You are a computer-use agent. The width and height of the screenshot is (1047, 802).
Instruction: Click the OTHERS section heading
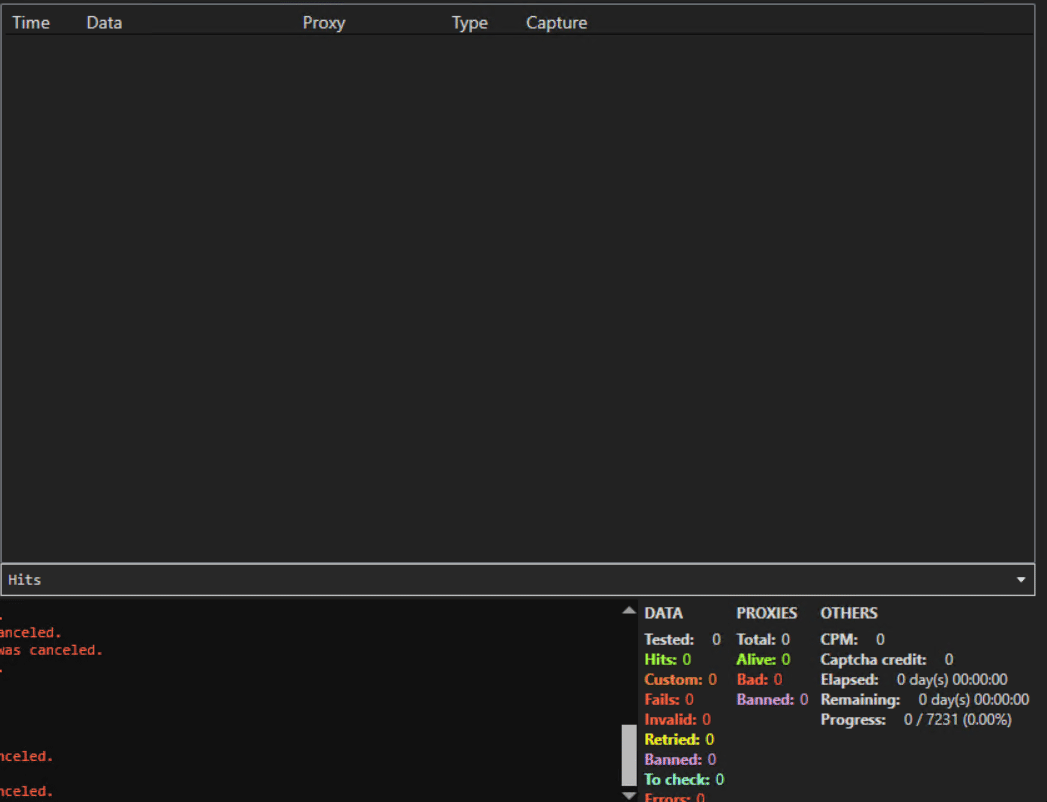point(849,613)
